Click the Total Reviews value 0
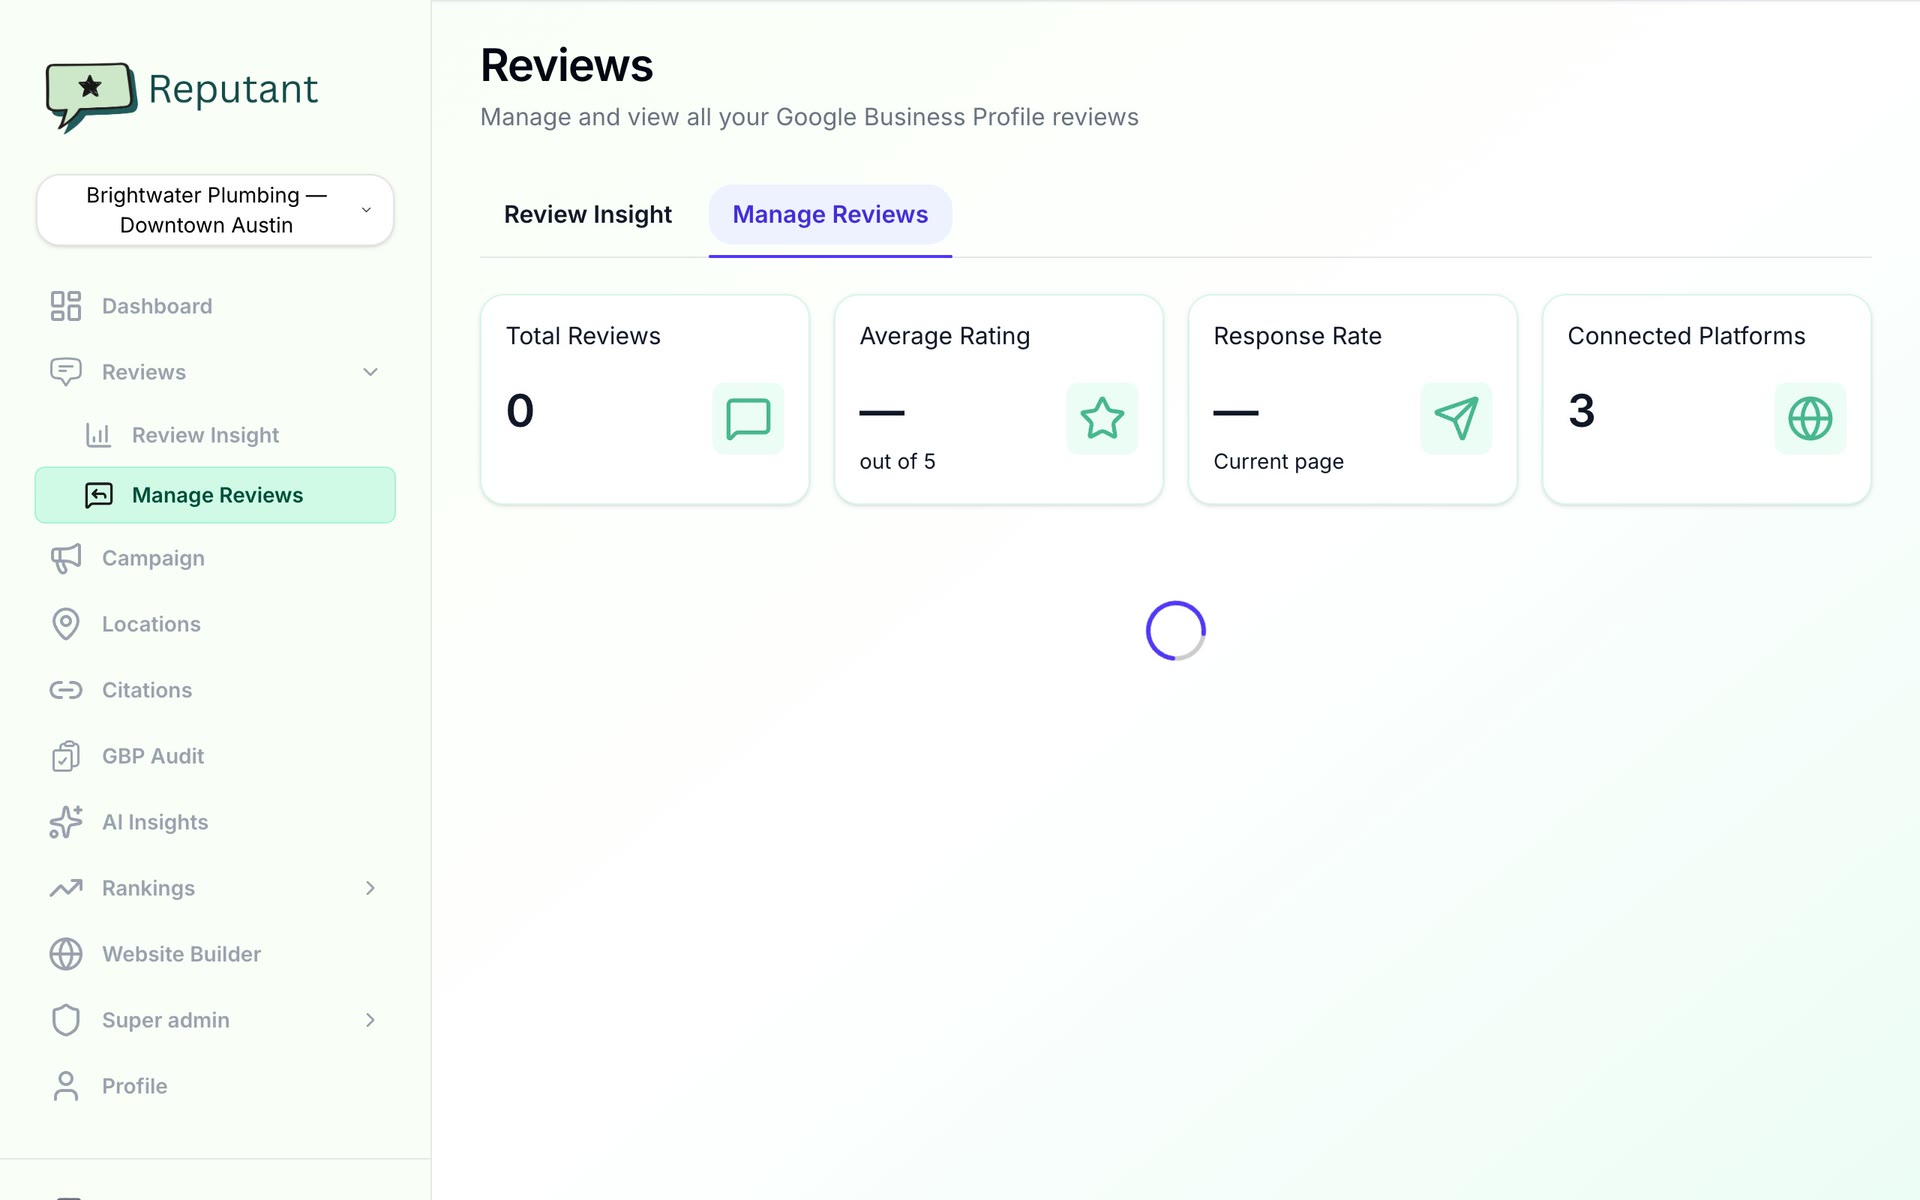The height and width of the screenshot is (1200, 1920). 520,411
